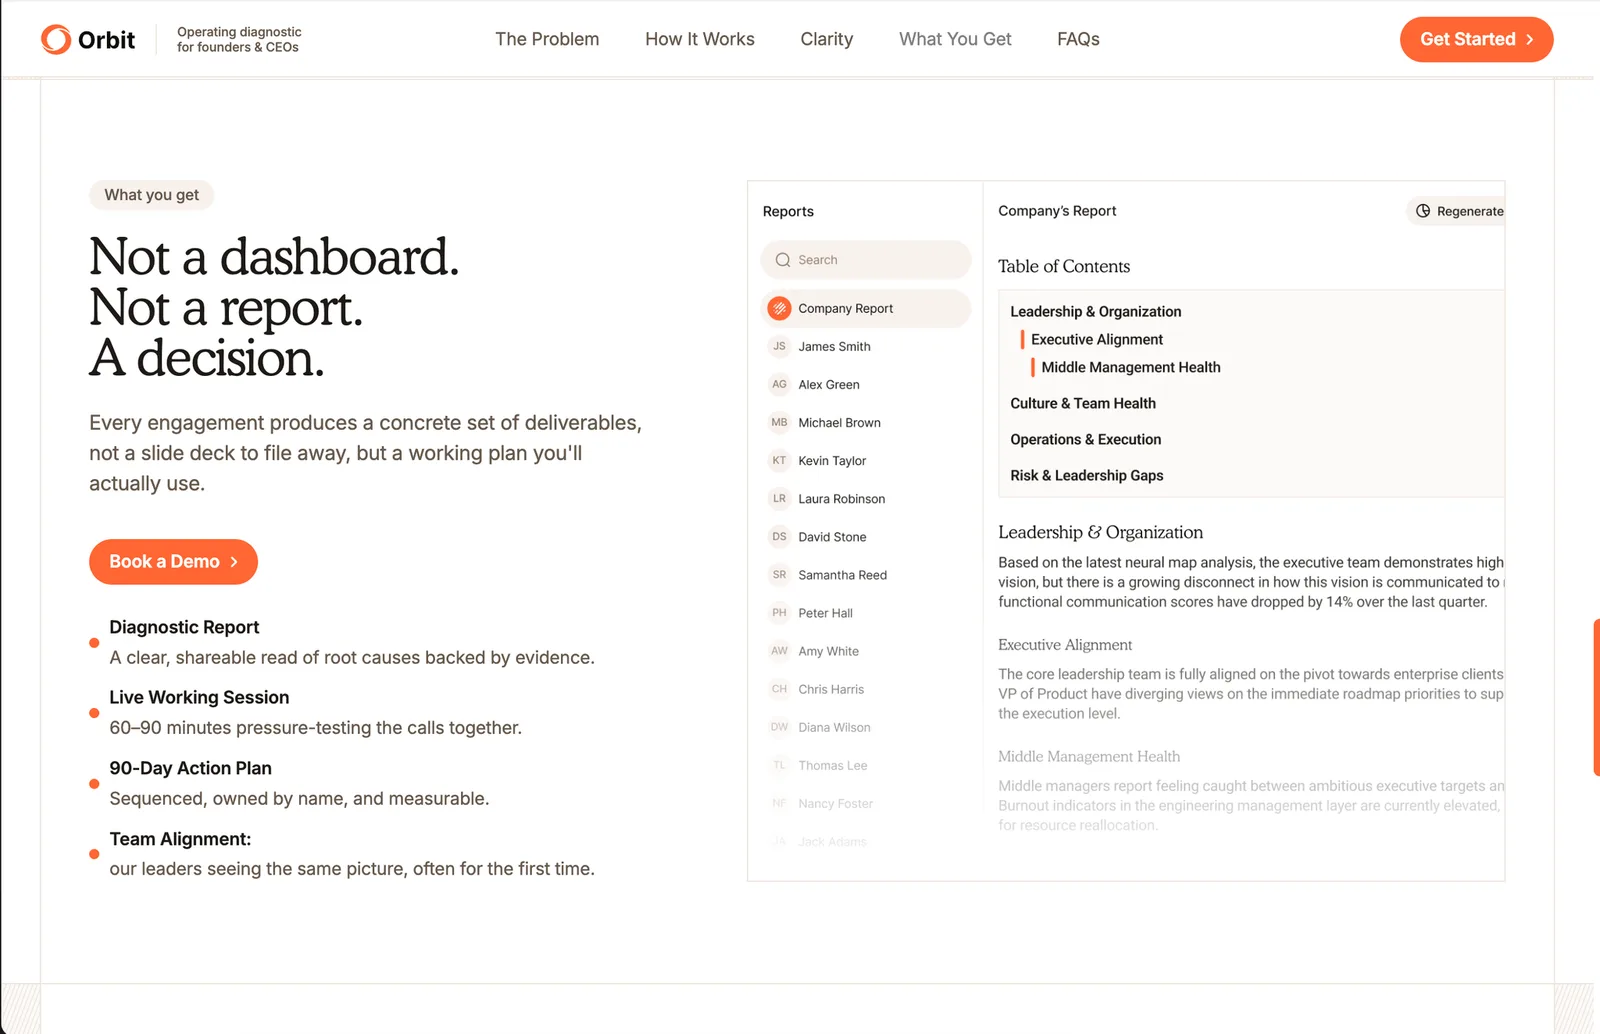Click the JS avatar for James Smith

(779, 347)
